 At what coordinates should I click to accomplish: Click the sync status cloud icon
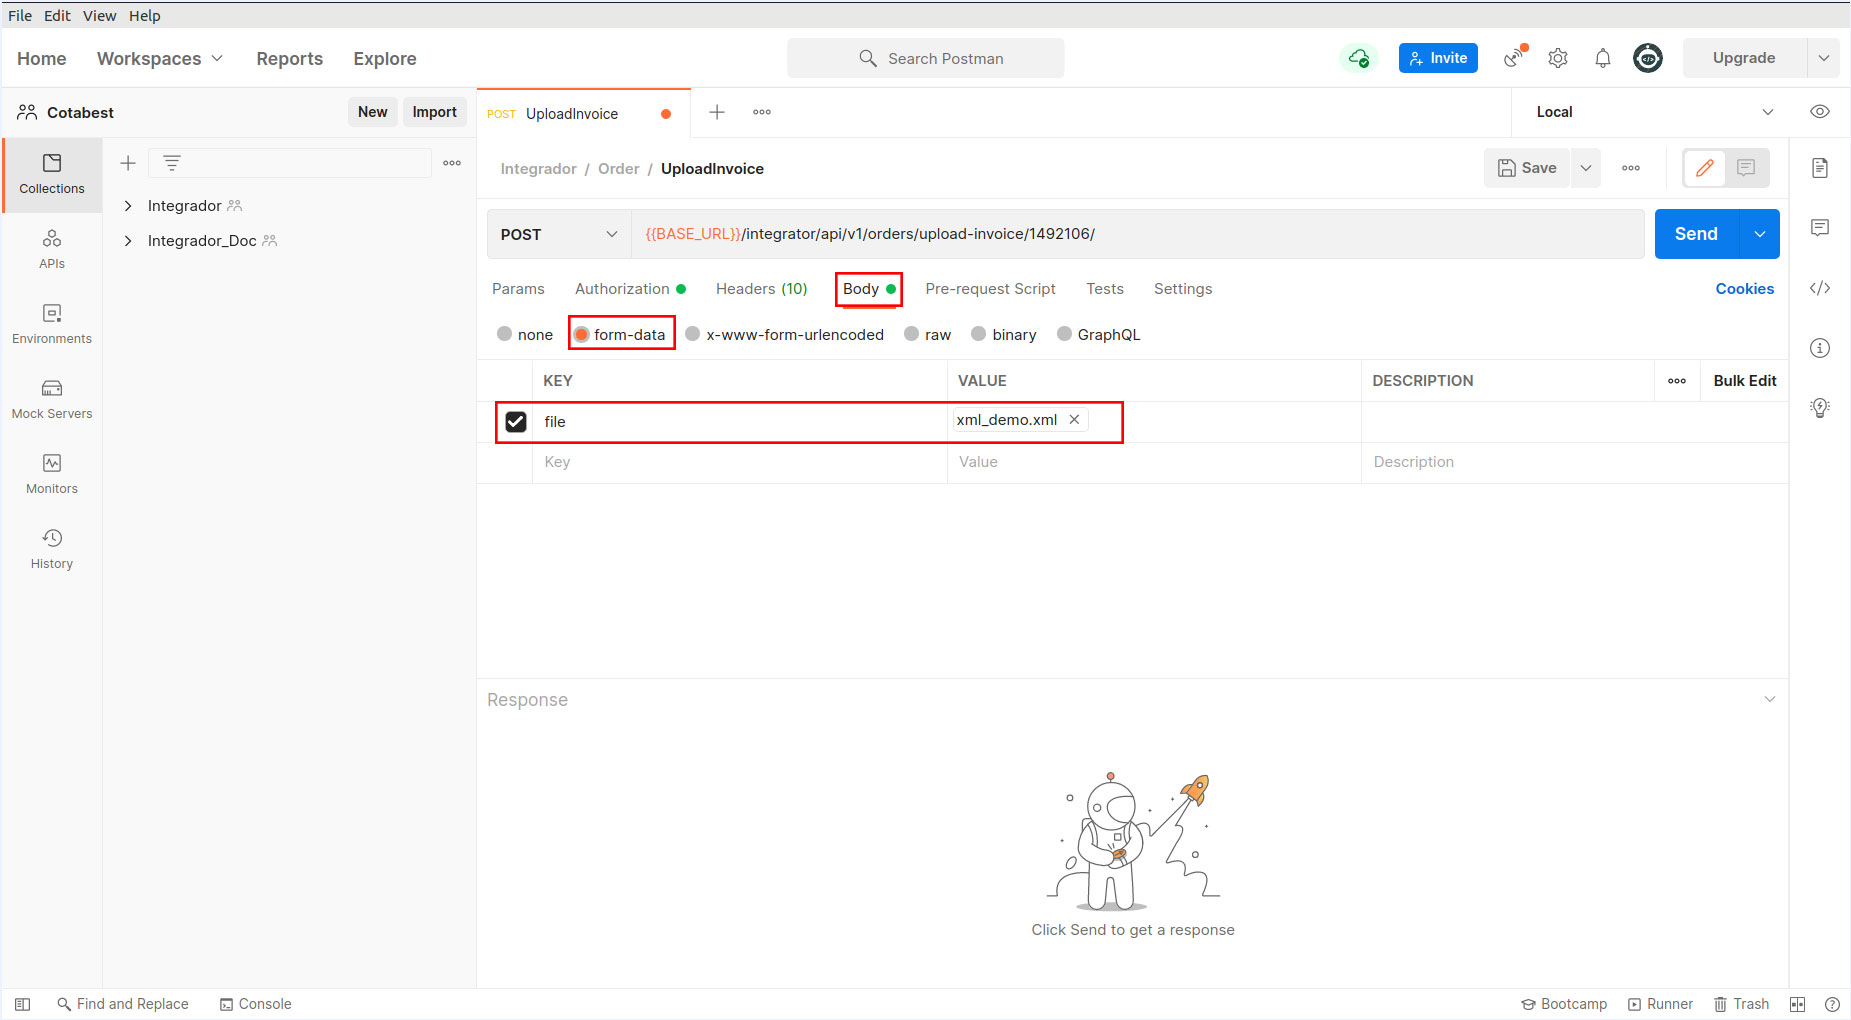pos(1358,58)
